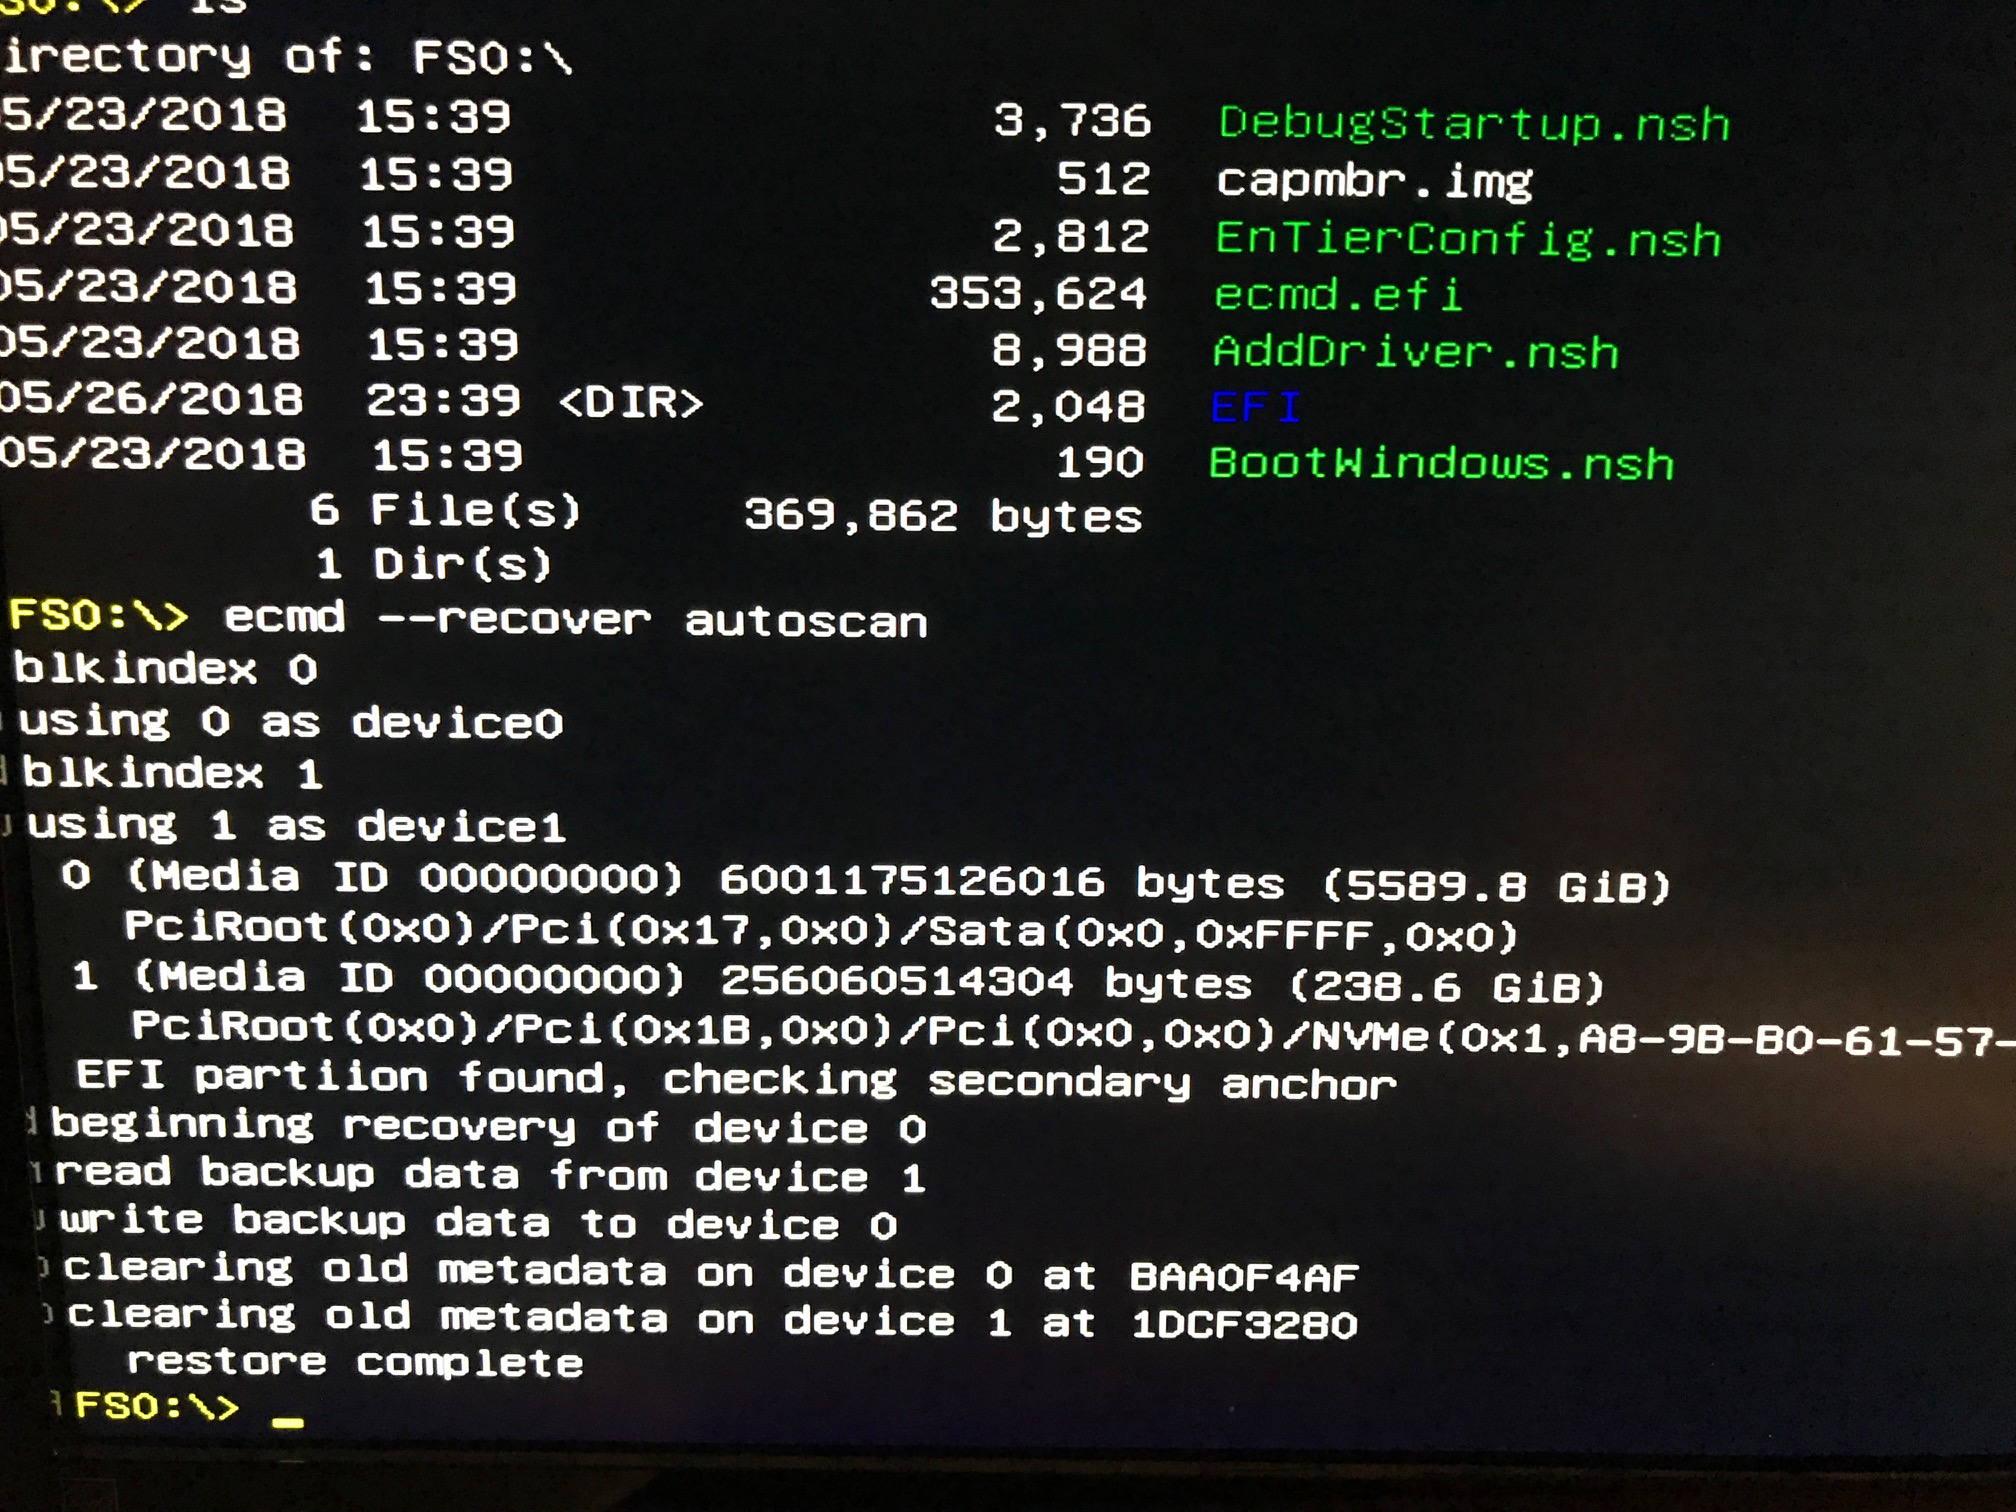
Task: Click the DebugStartup.nsh filename
Action: pos(1473,125)
